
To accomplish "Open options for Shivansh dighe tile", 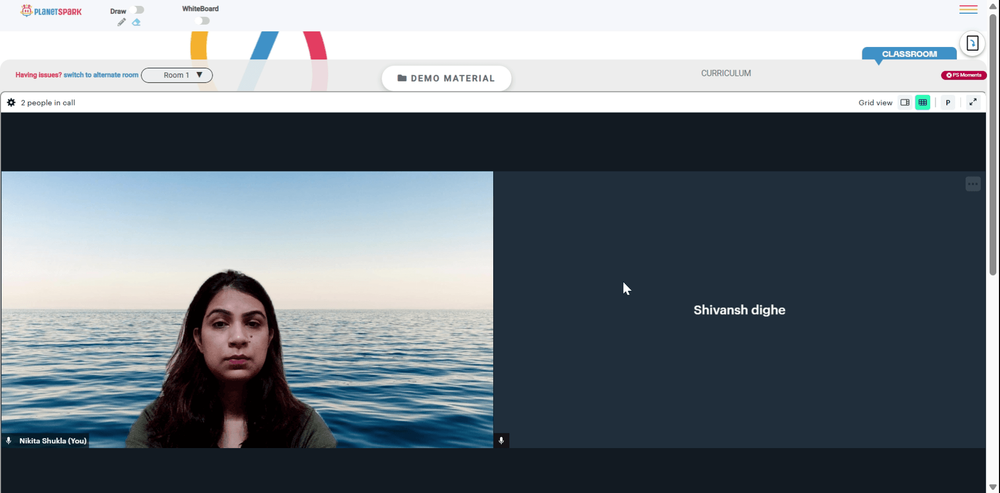I will [x=973, y=184].
